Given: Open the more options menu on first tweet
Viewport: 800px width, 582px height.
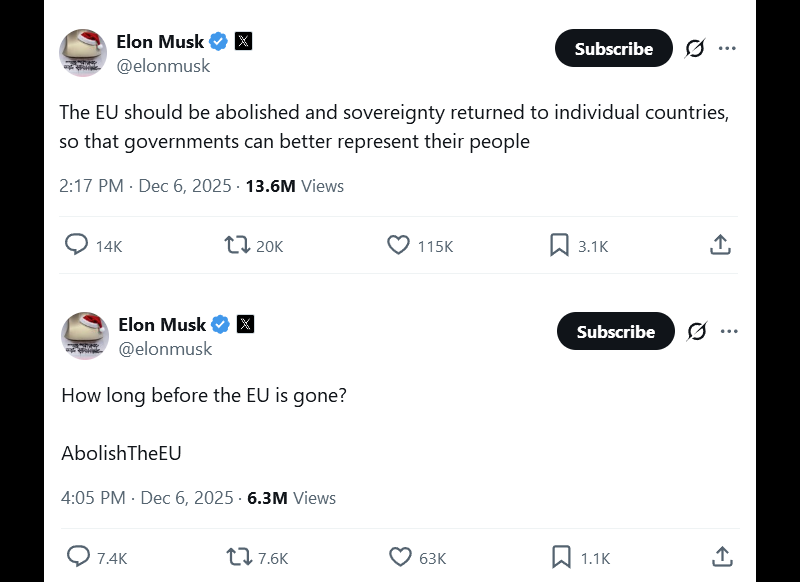Looking at the screenshot, I should click(x=728, y=48).
